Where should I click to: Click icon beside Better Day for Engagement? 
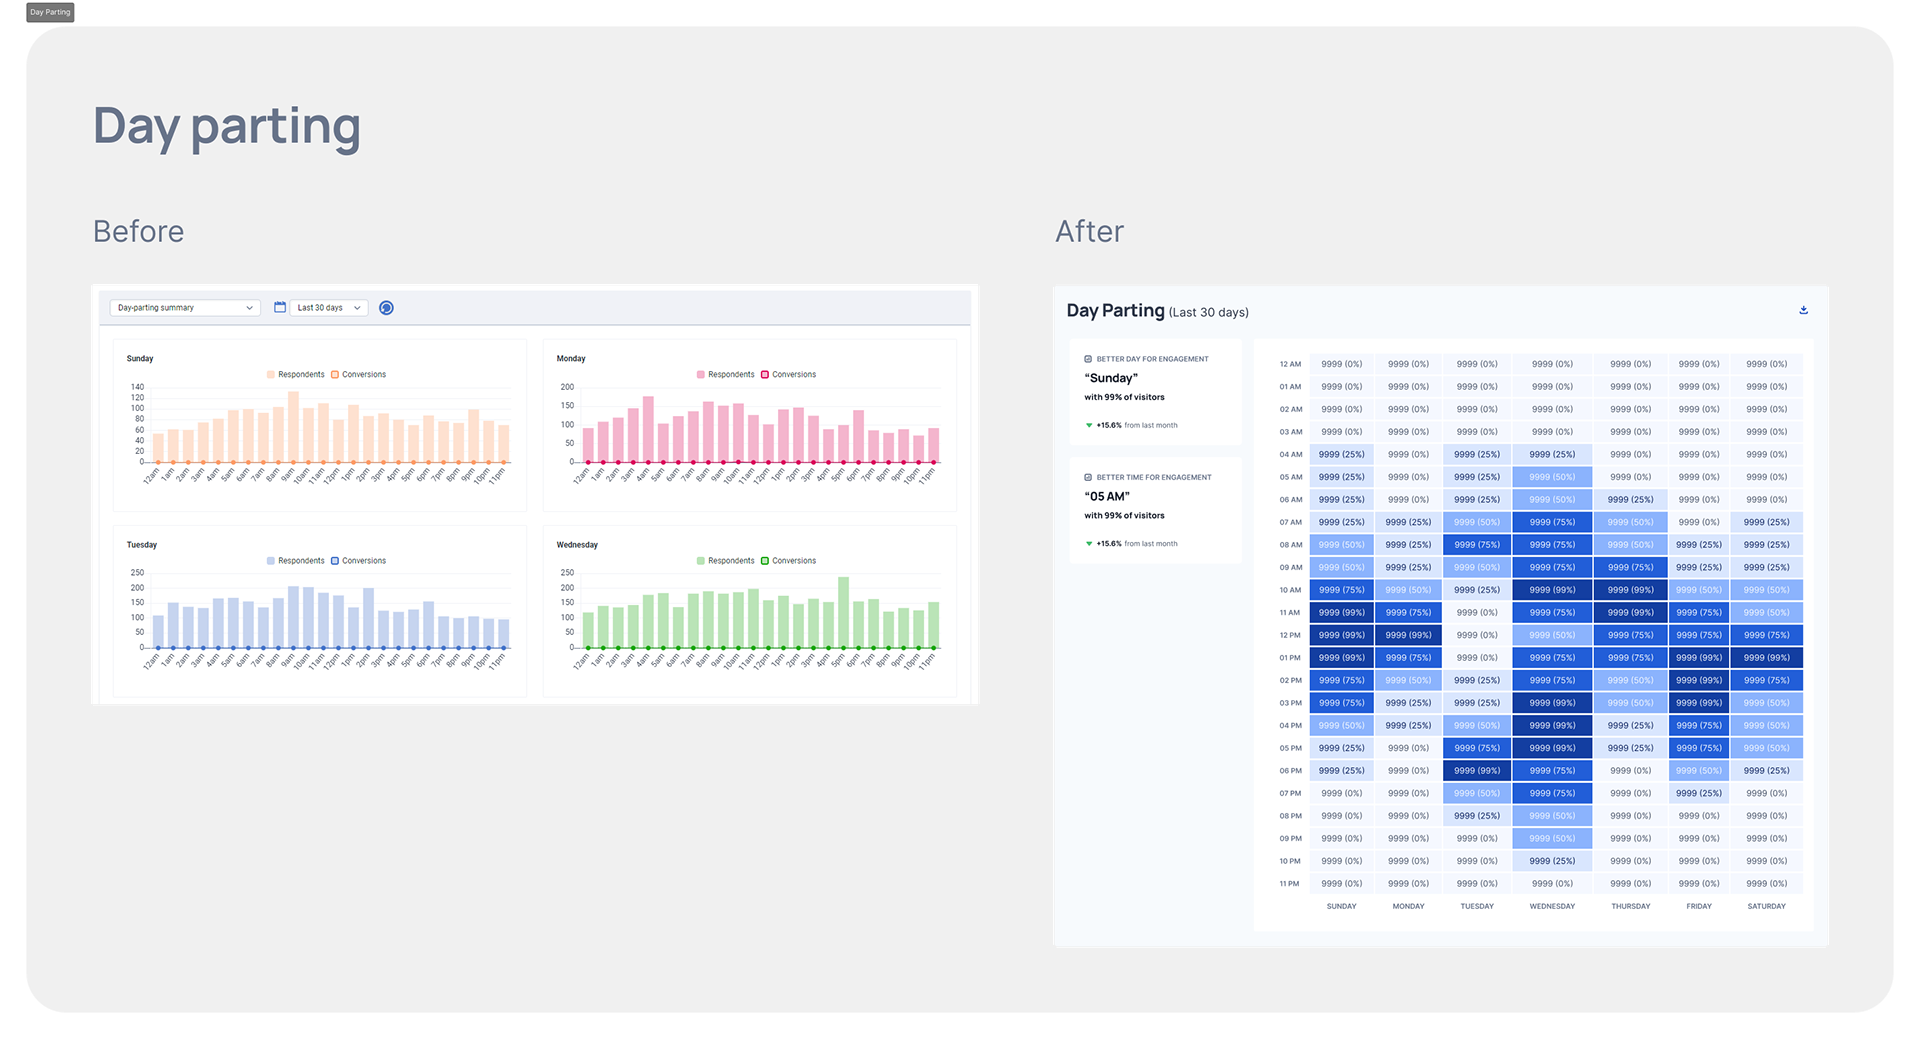1088,359
